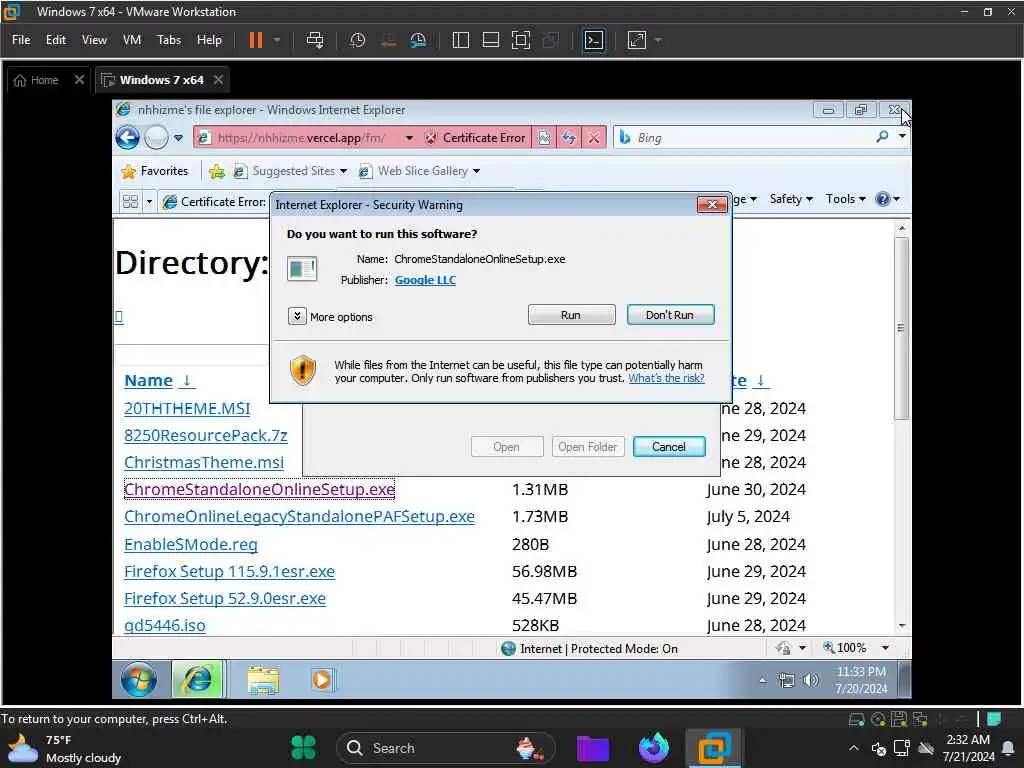Click the vertical scrollbar in IE page
1024x768 pixels.
pyautogui.click(x=901, y=327)
